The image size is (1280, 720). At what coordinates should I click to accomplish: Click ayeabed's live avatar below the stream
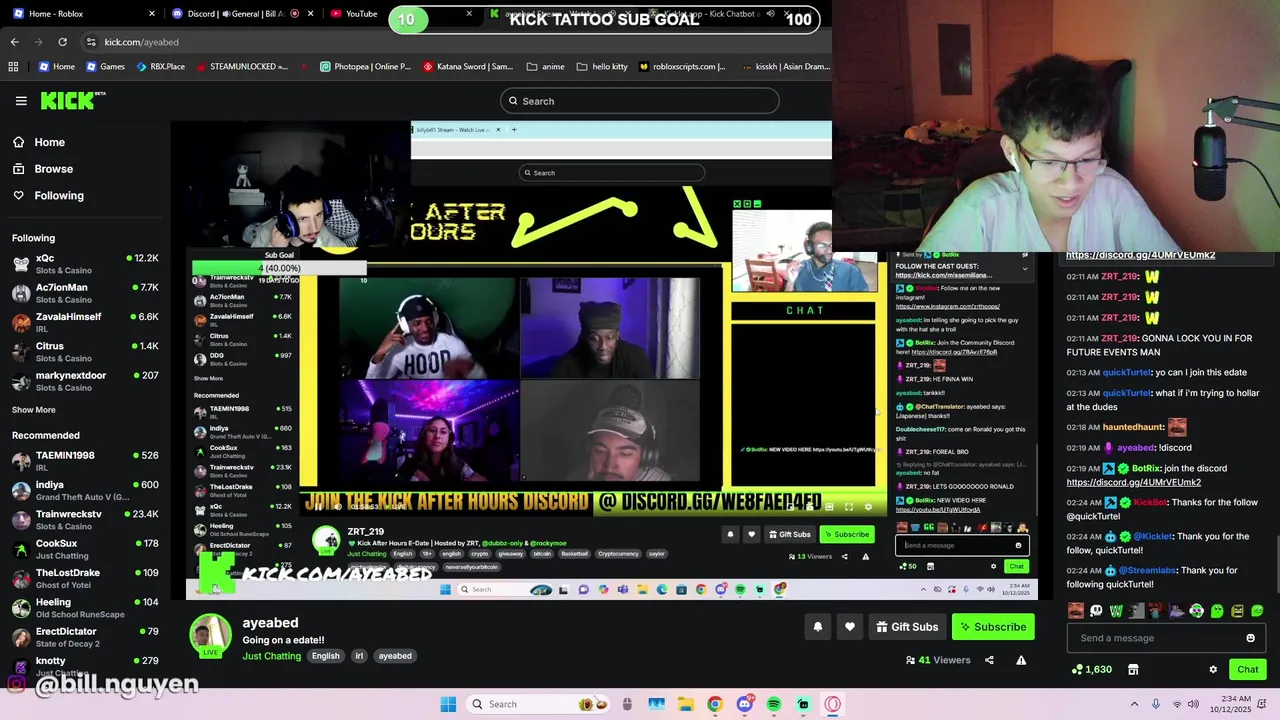point(211,636)
